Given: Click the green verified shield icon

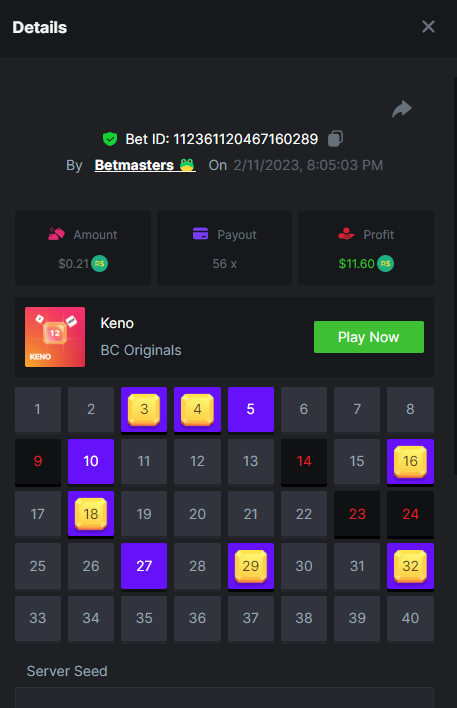Looking at the screenshot, I should pyautogui.click(x=110, y=139).
